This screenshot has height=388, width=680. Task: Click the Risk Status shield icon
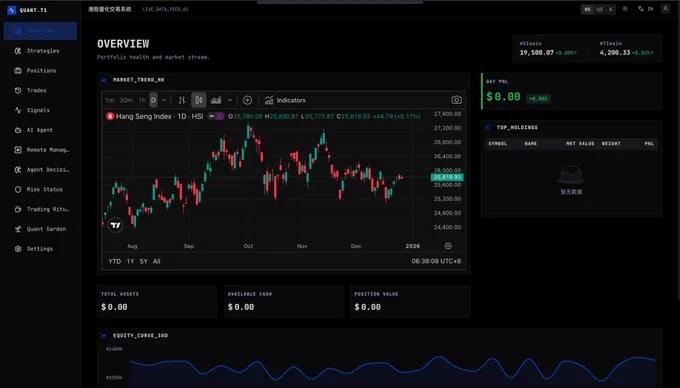(x=18, y=189)
